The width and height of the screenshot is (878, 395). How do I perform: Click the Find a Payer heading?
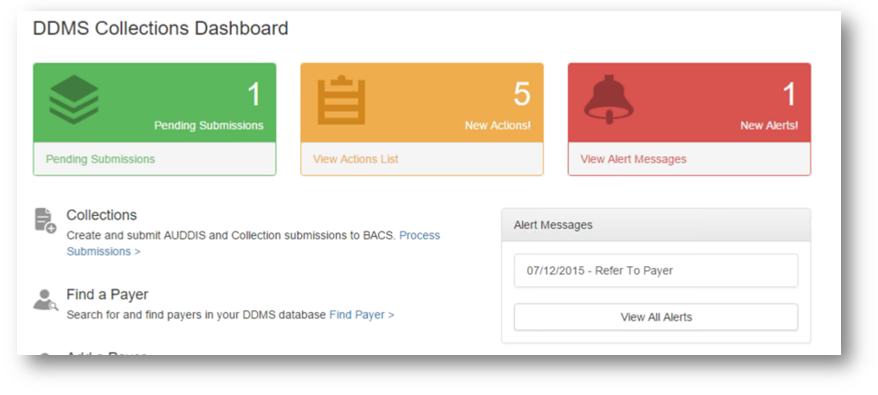pyautogui.click(x=107, y=294)
